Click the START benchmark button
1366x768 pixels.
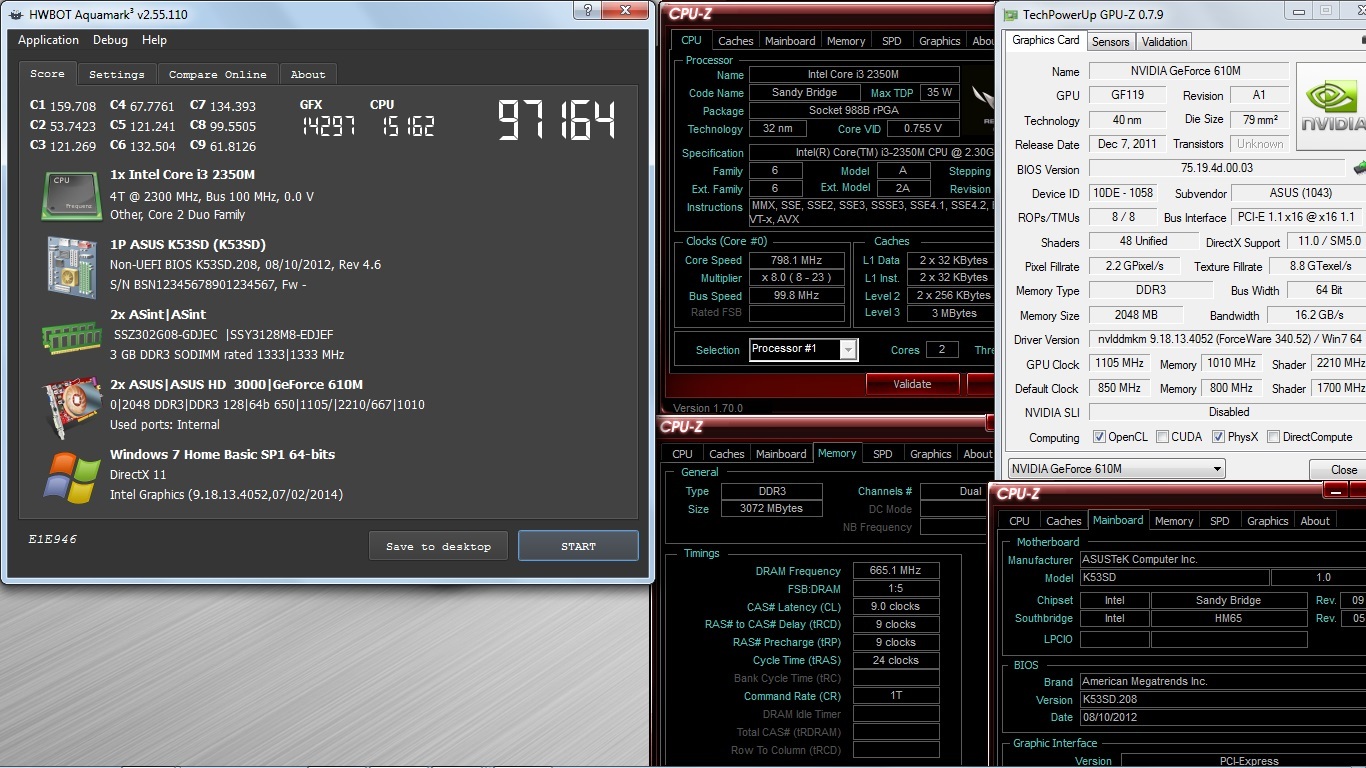pyautogui.click(x=578, y=546)
